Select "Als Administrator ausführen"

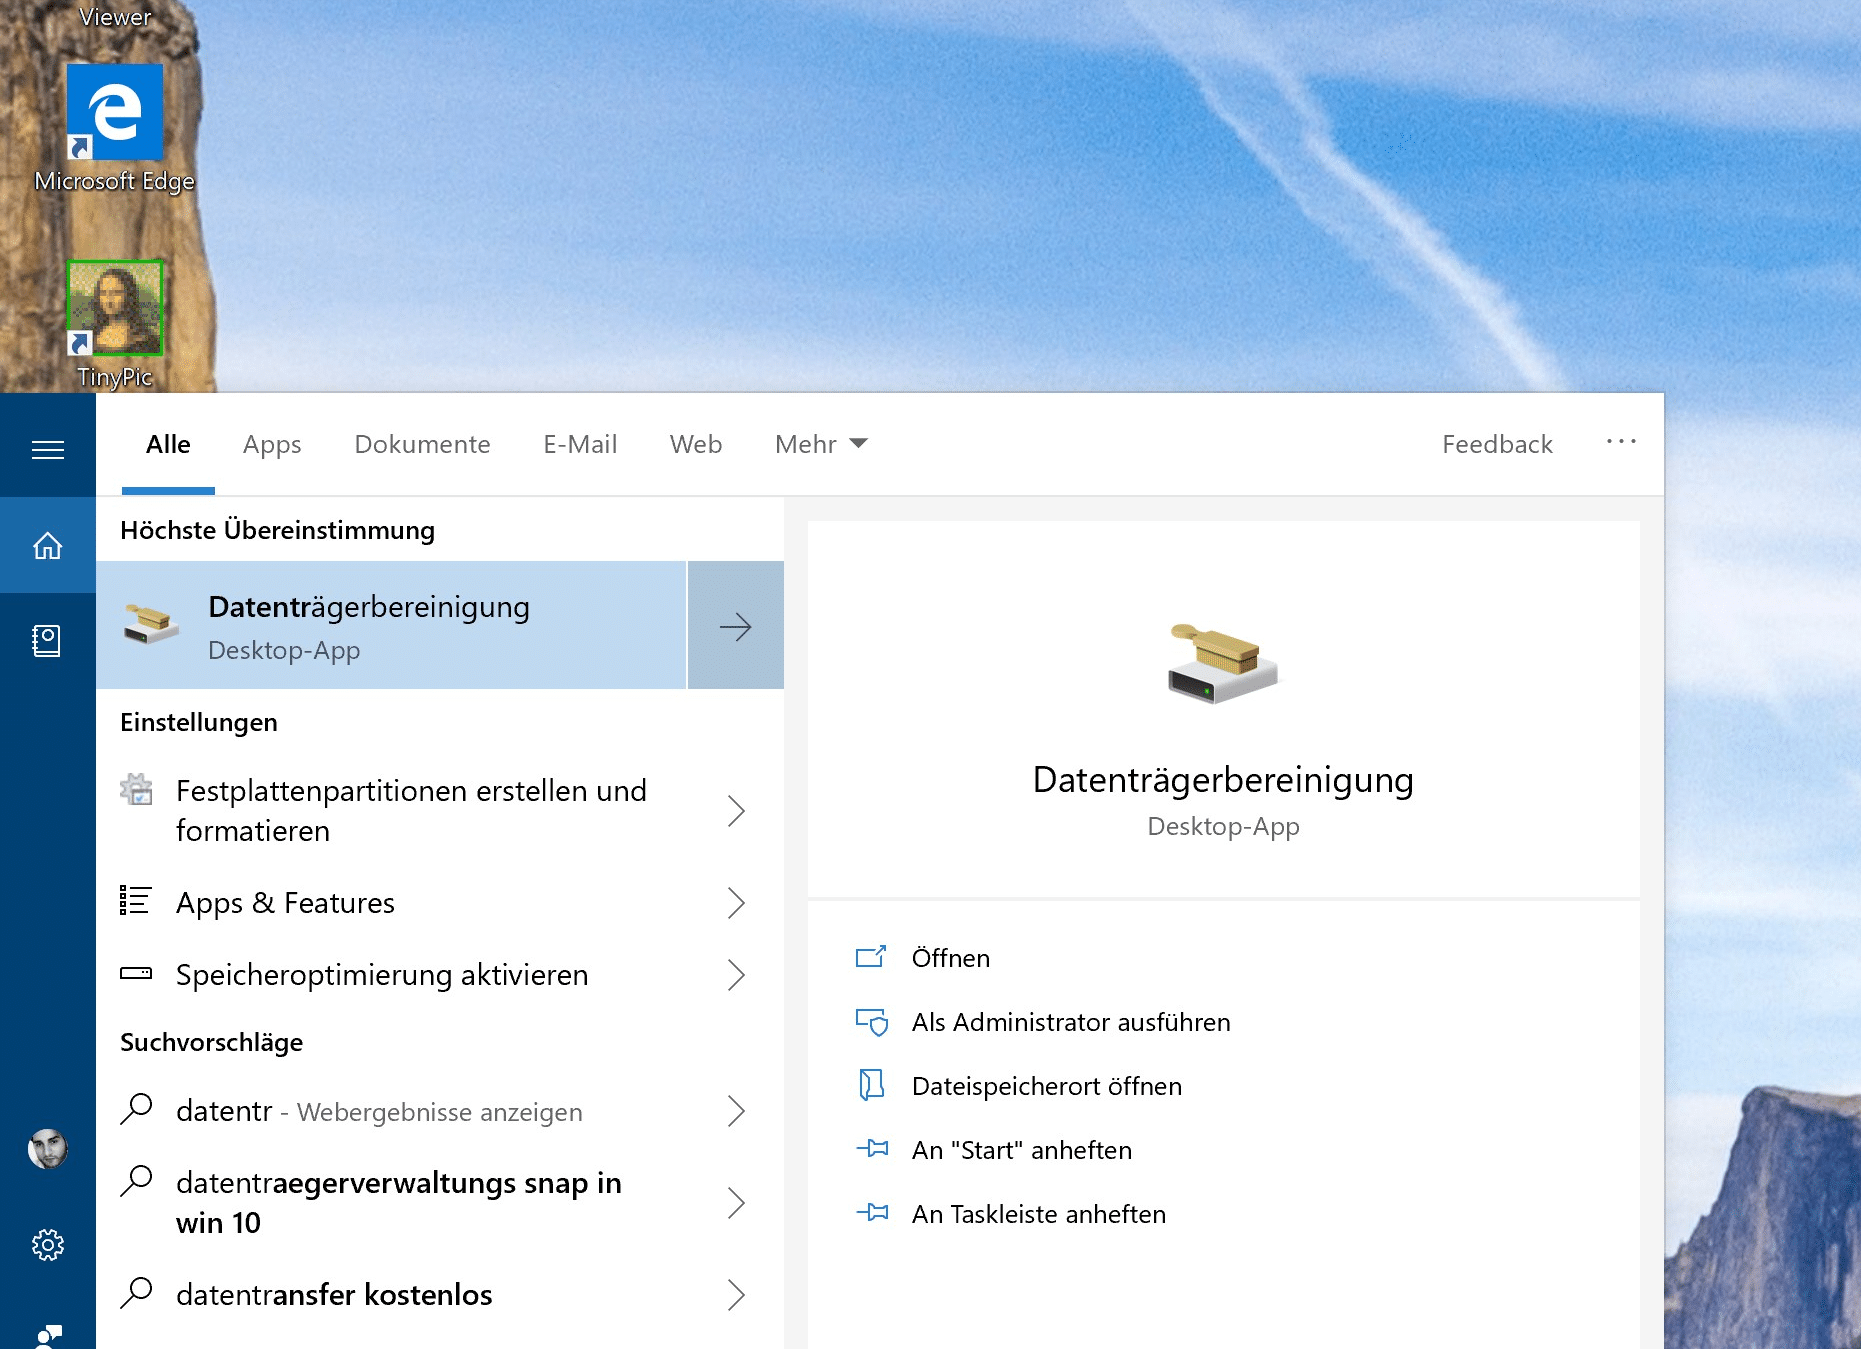pos(1070,1022)
